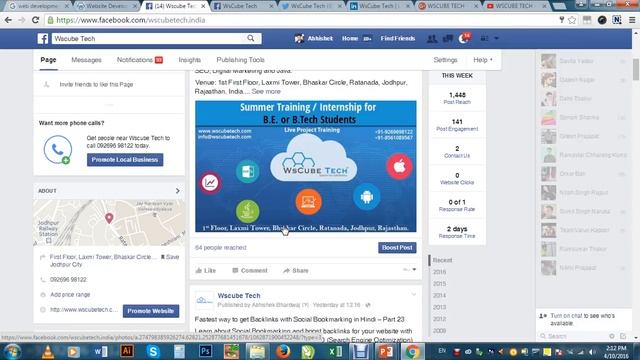Switch to the Messages tab
Screen dimensions: 640x360
tap(87, 60)
